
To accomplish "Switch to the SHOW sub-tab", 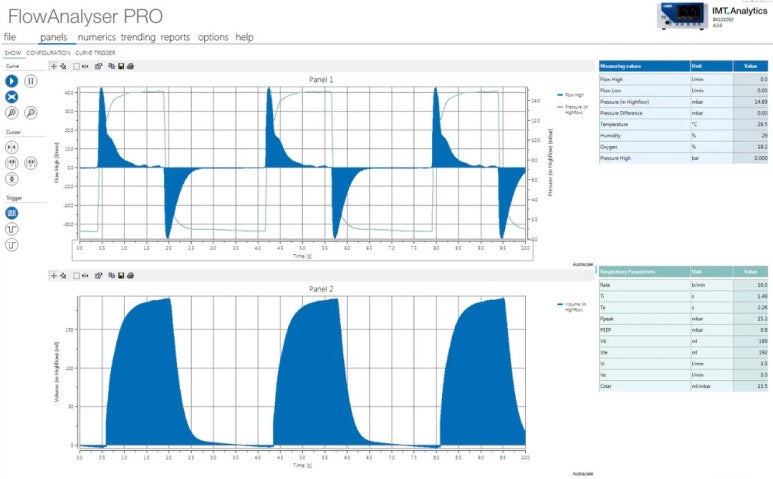I will pyautogui.click(x=13, y=53).
